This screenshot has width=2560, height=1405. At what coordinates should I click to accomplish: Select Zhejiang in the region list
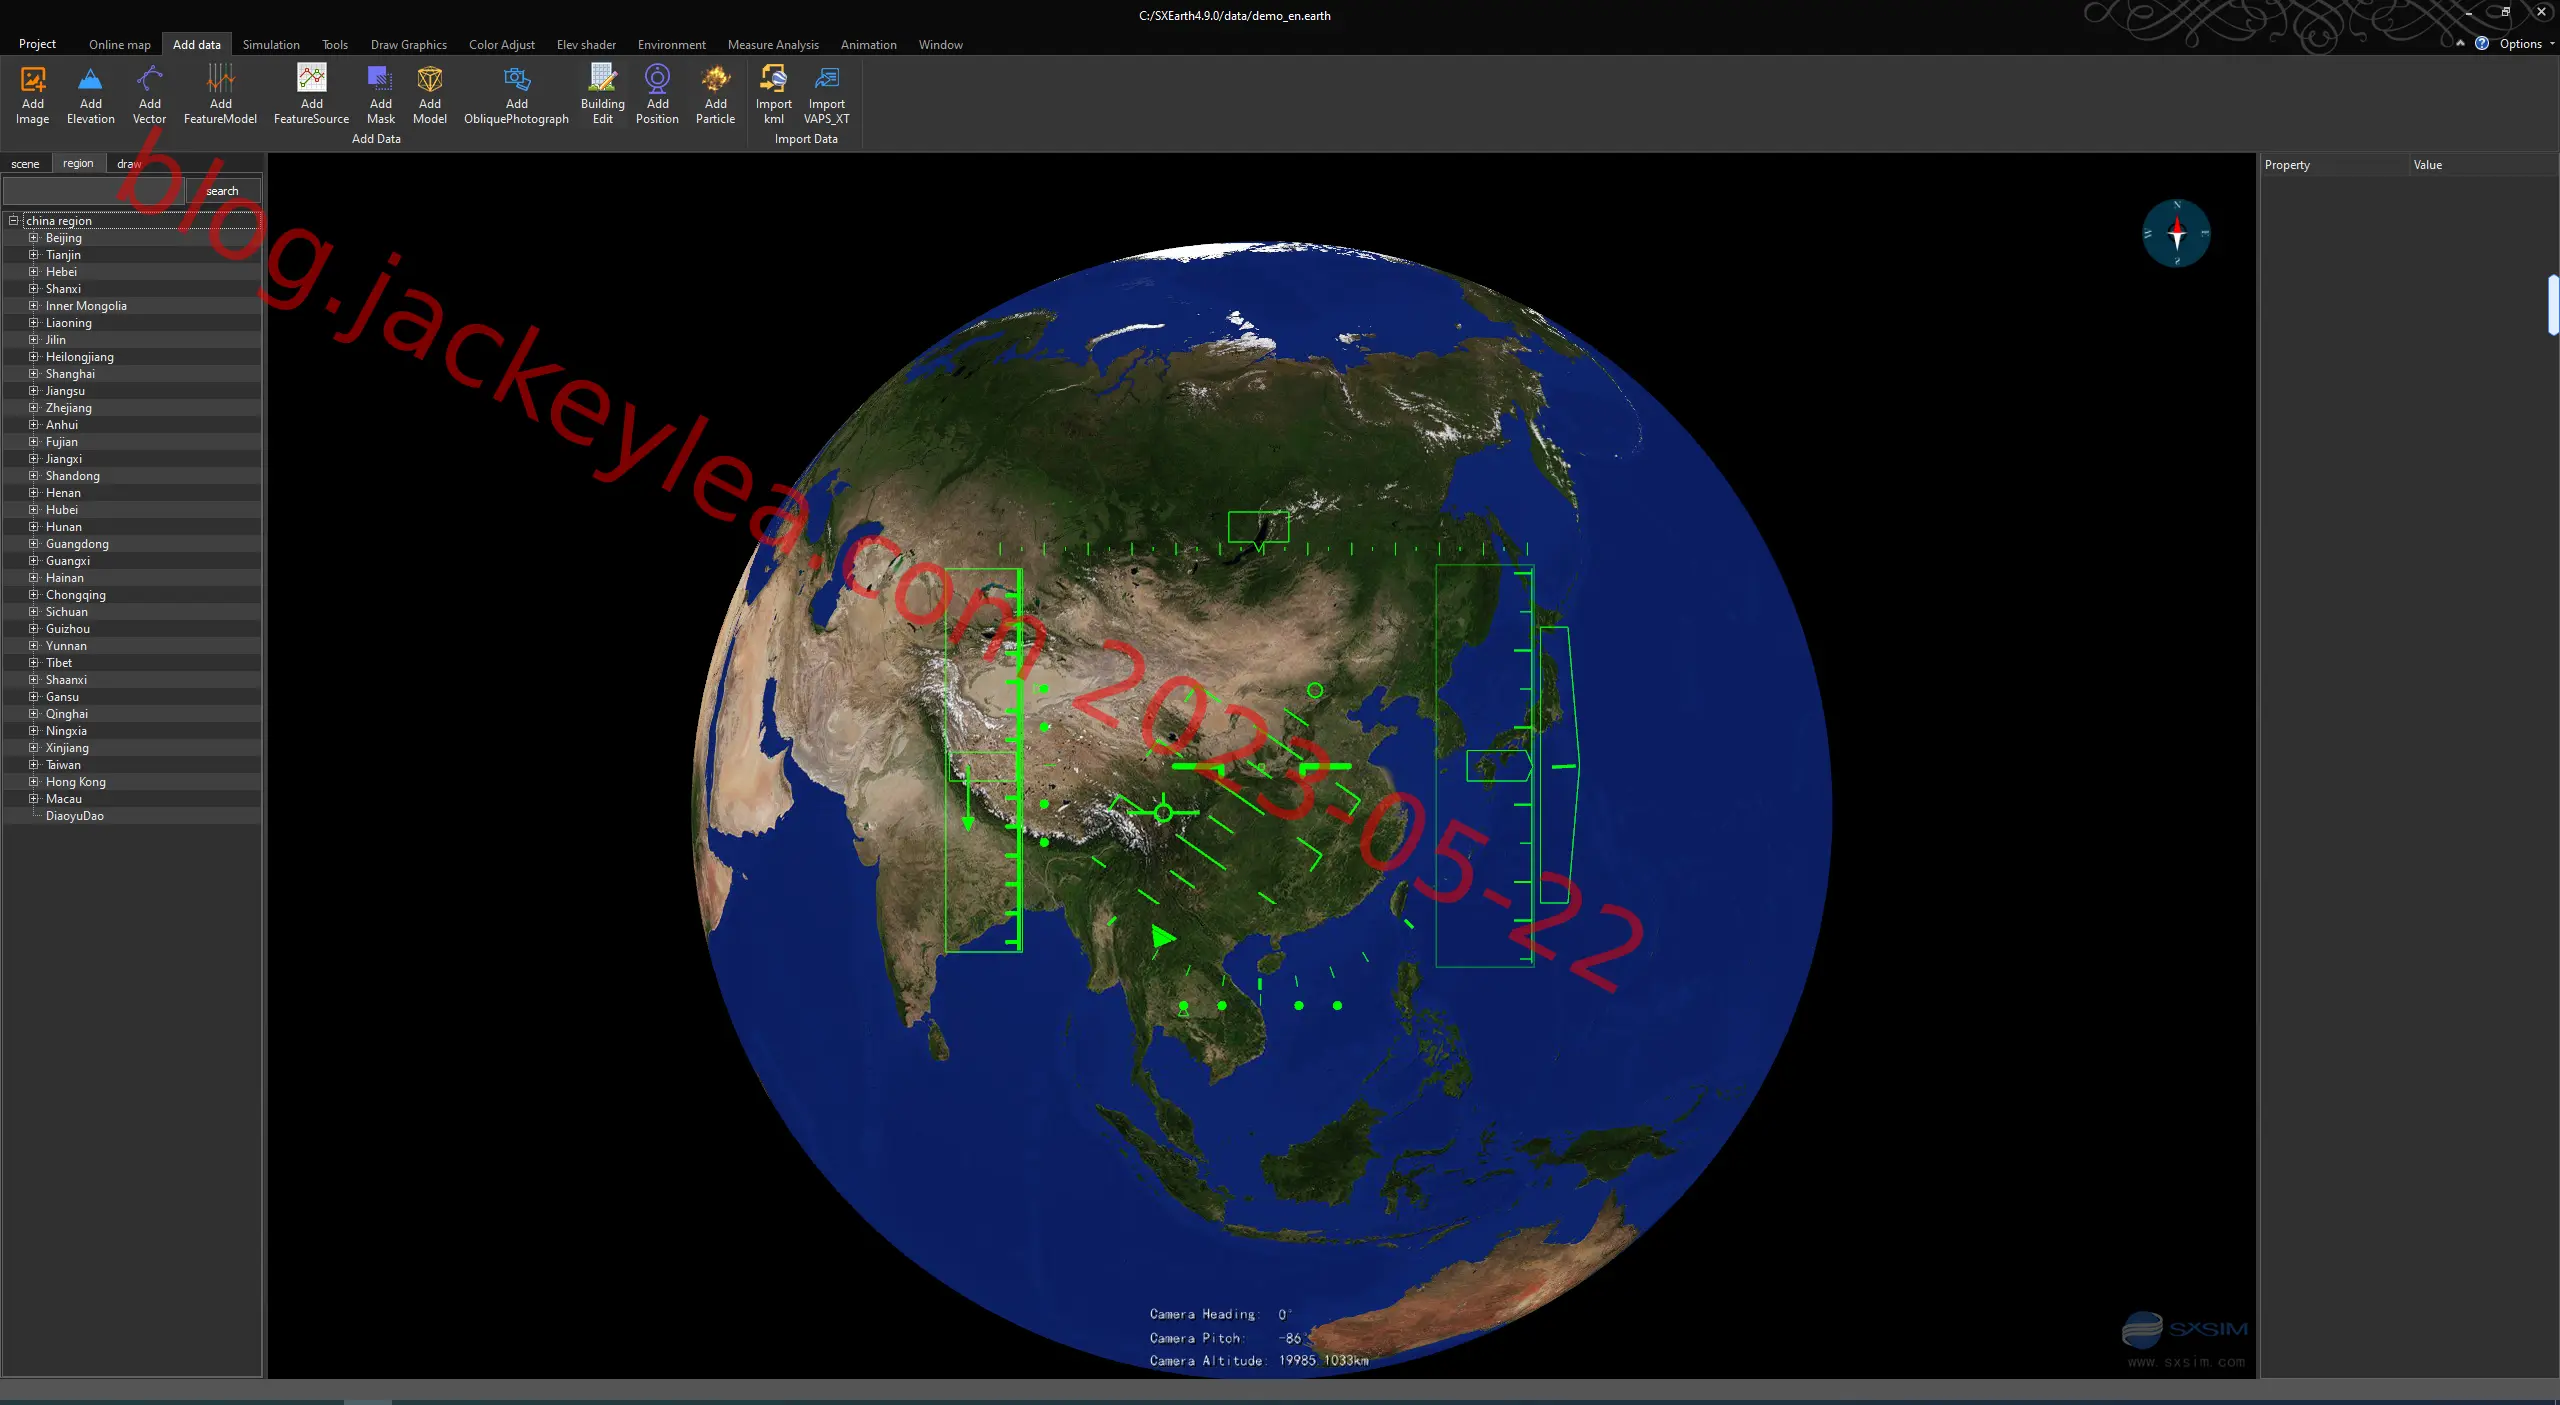pos(69,407)
